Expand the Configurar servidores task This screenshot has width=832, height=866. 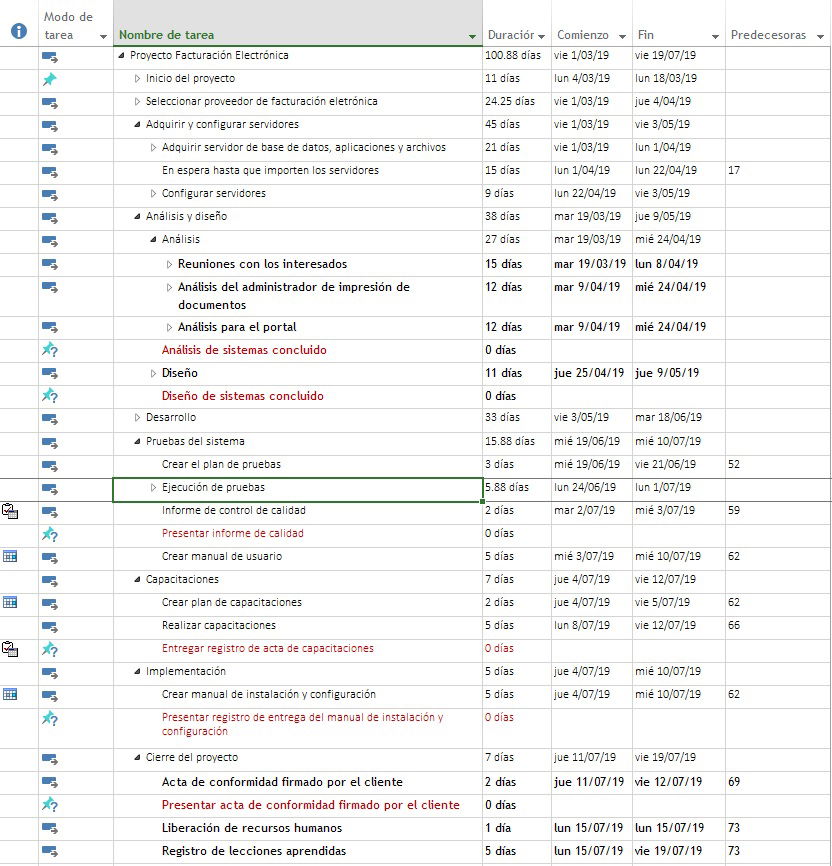click(x=154, y=193)
